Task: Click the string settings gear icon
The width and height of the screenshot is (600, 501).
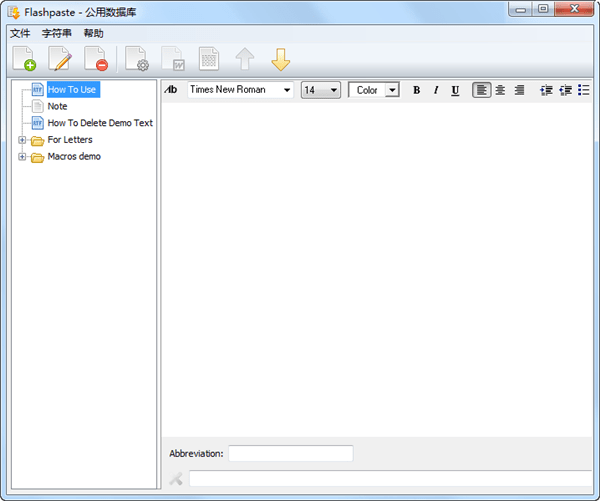Action: [x=137, y=60]
